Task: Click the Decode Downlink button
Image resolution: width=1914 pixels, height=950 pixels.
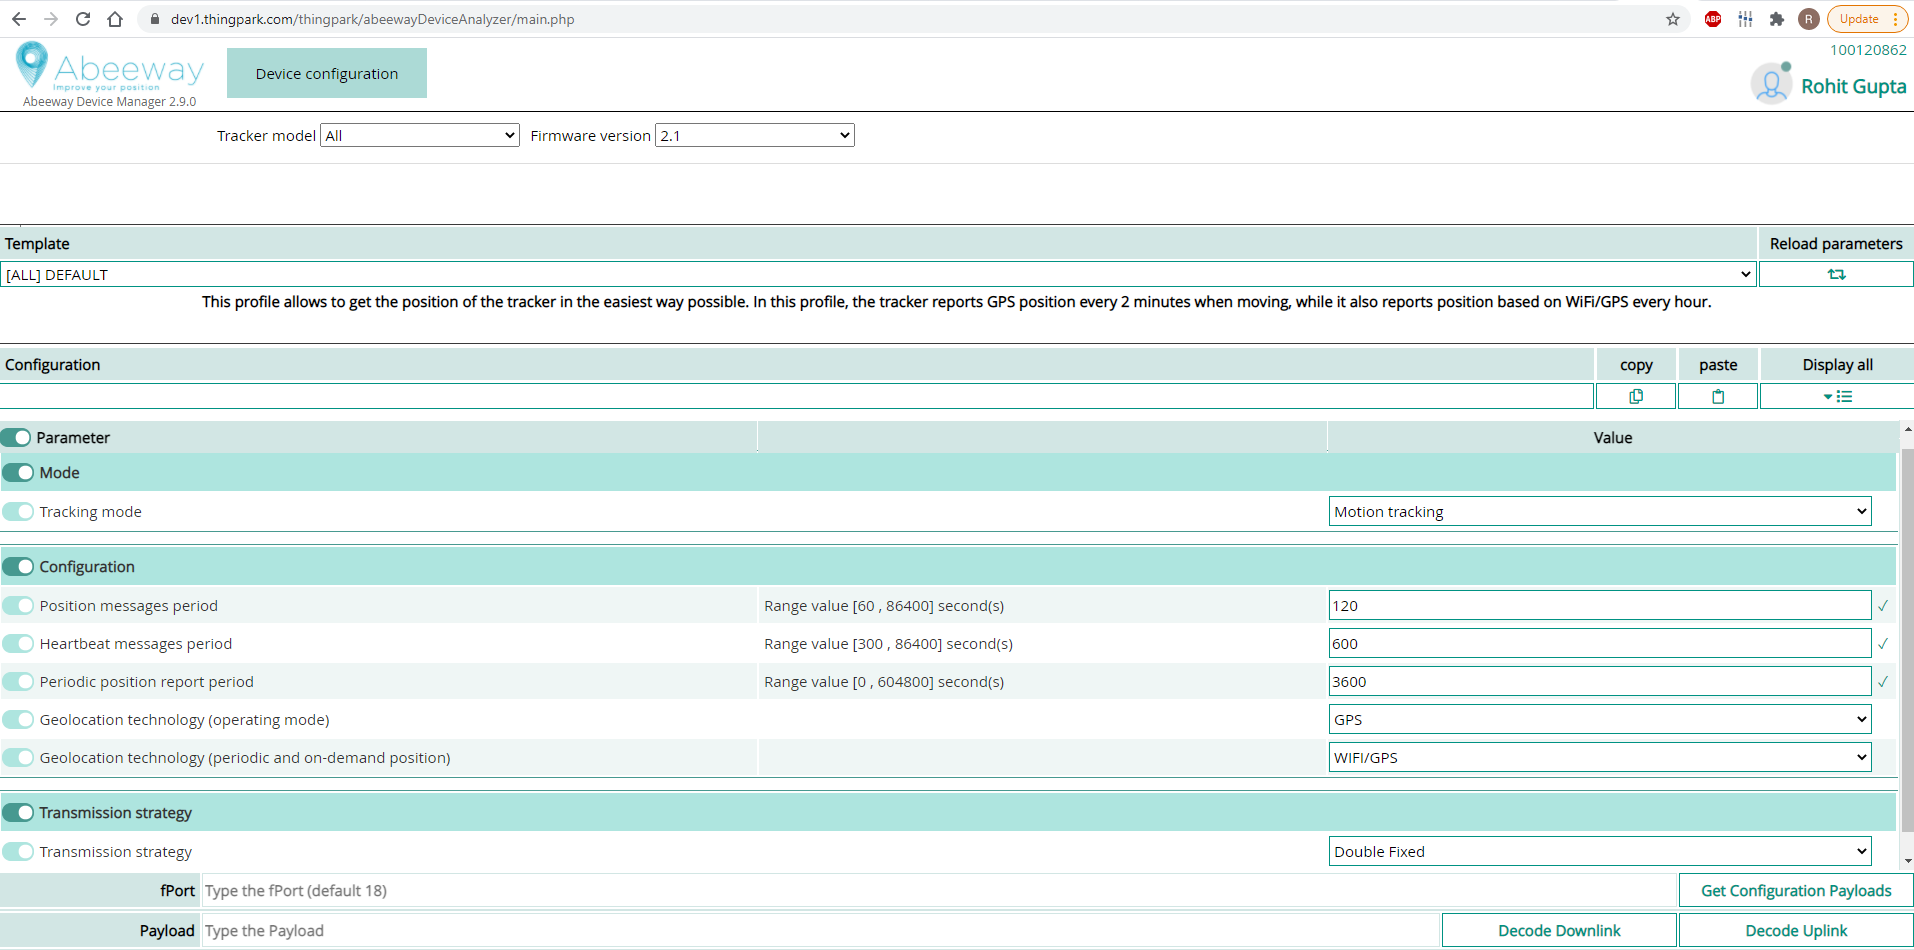Action: click(1559, 931)
